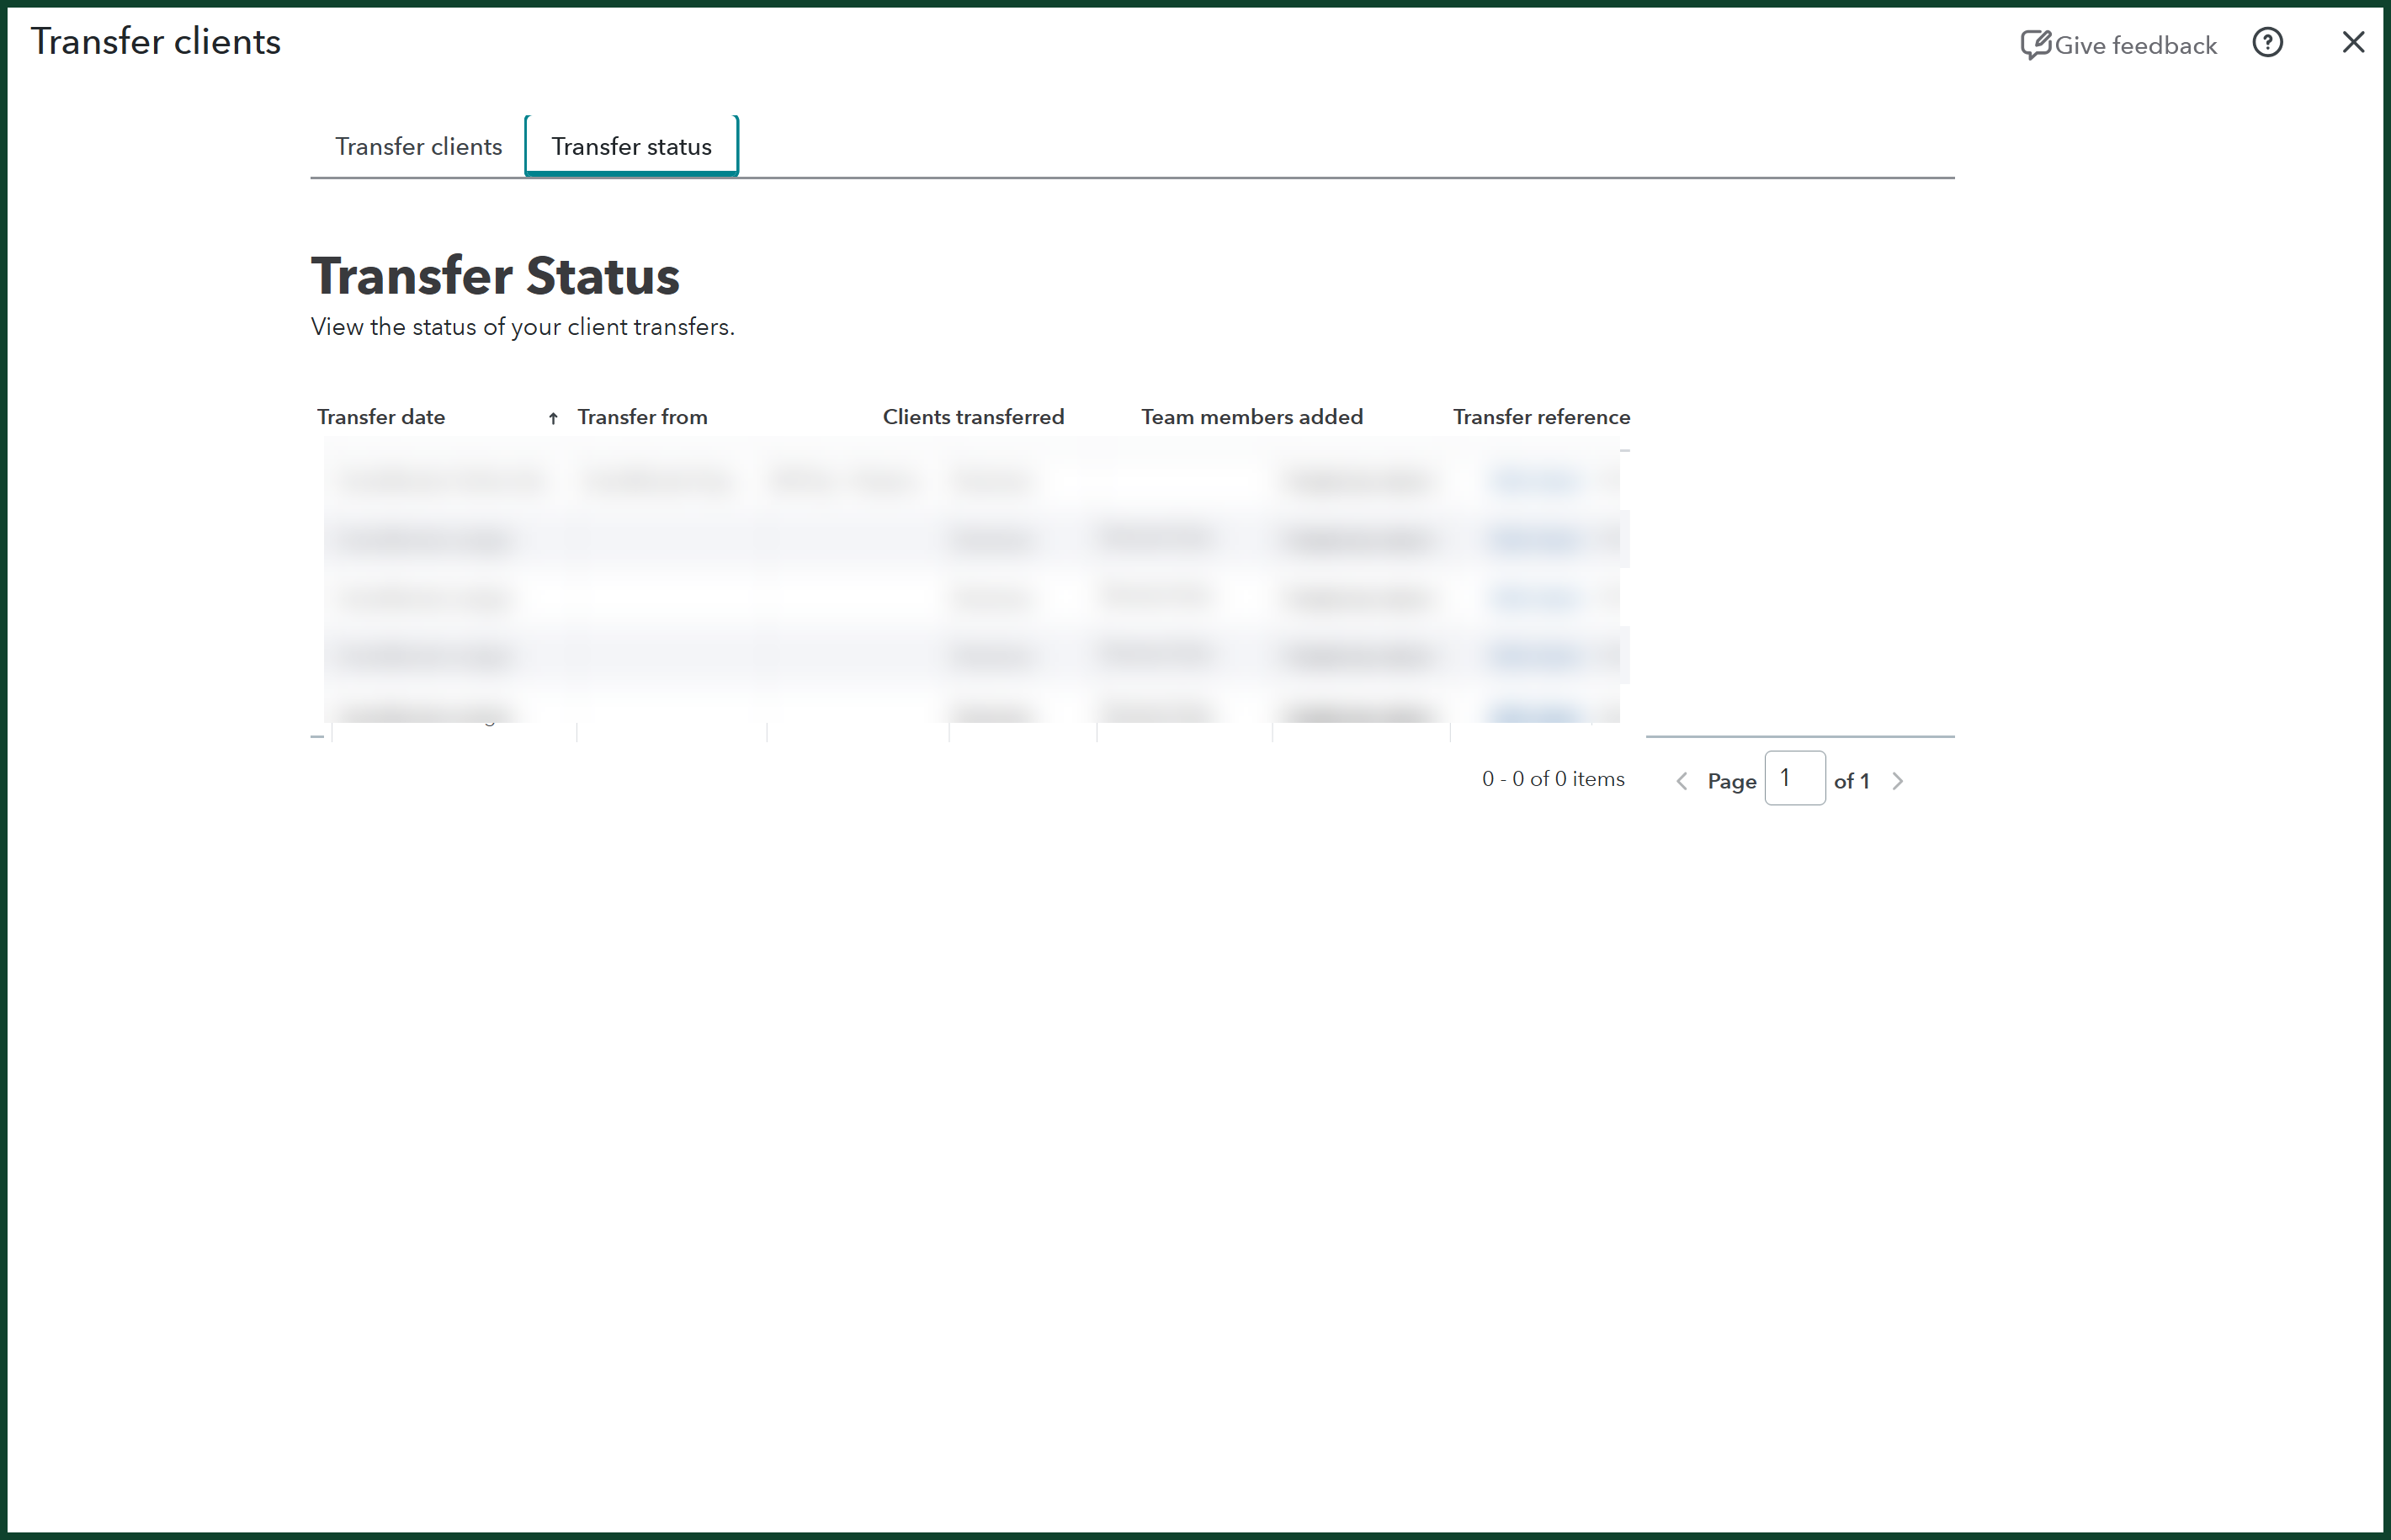Image resolution: width=2391 pixels, height=1540 pixels.
Task: Sort by Clients transferred column header
Action: pos(972,417)
